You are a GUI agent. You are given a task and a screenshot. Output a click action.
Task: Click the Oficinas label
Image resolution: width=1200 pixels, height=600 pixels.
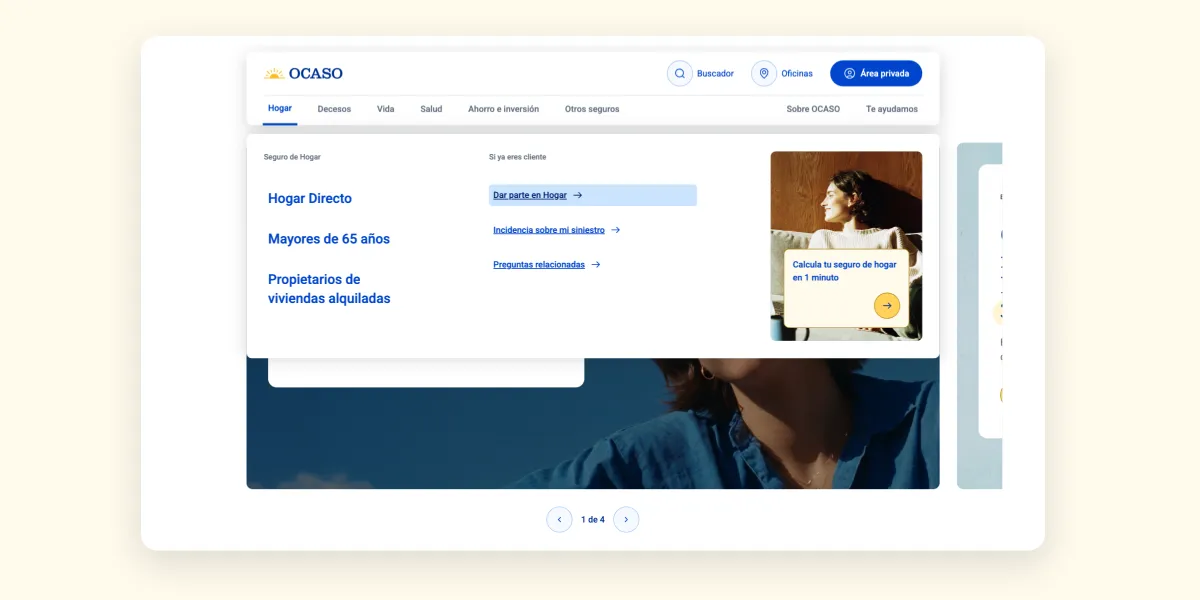[x=797, y=73]
